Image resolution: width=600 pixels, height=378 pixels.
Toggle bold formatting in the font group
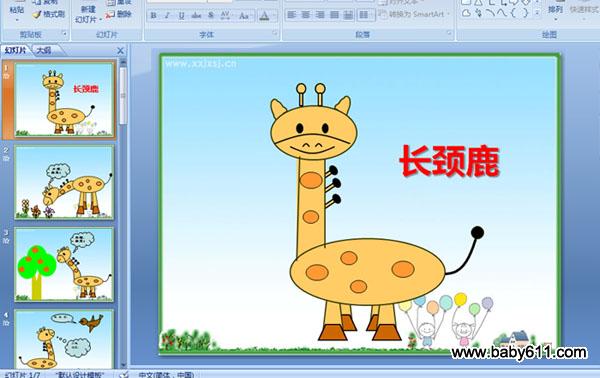[x=153, y=16]
